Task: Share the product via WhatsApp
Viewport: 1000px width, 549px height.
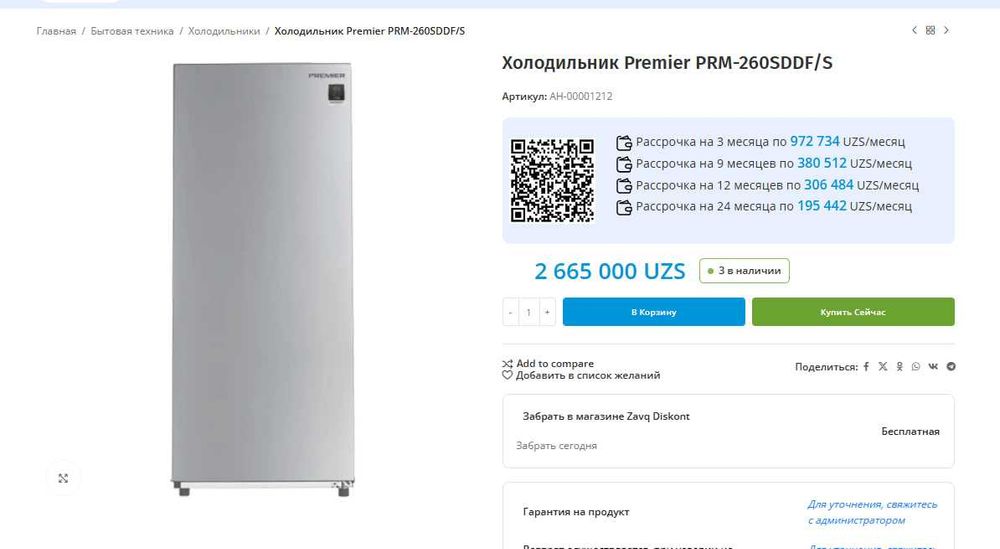Action: pos(916,367)
